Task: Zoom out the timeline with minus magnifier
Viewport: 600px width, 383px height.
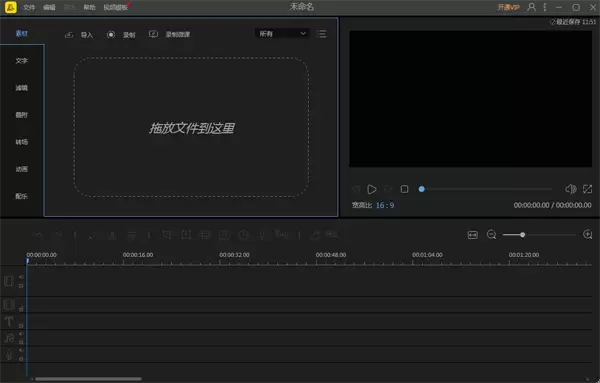Action: (x=491, y=234)
